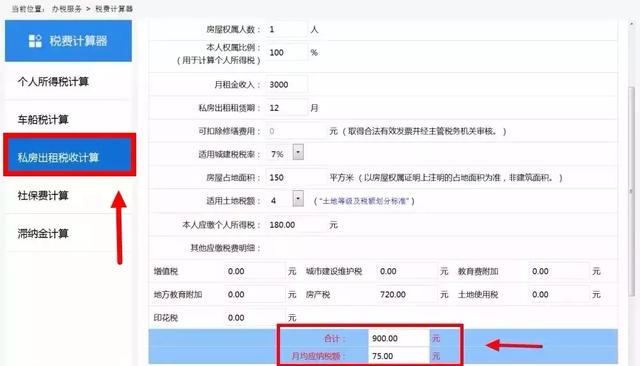Click the 月租金收入 input field
This screenshot has height=366, width=640.
coord(287,84)
